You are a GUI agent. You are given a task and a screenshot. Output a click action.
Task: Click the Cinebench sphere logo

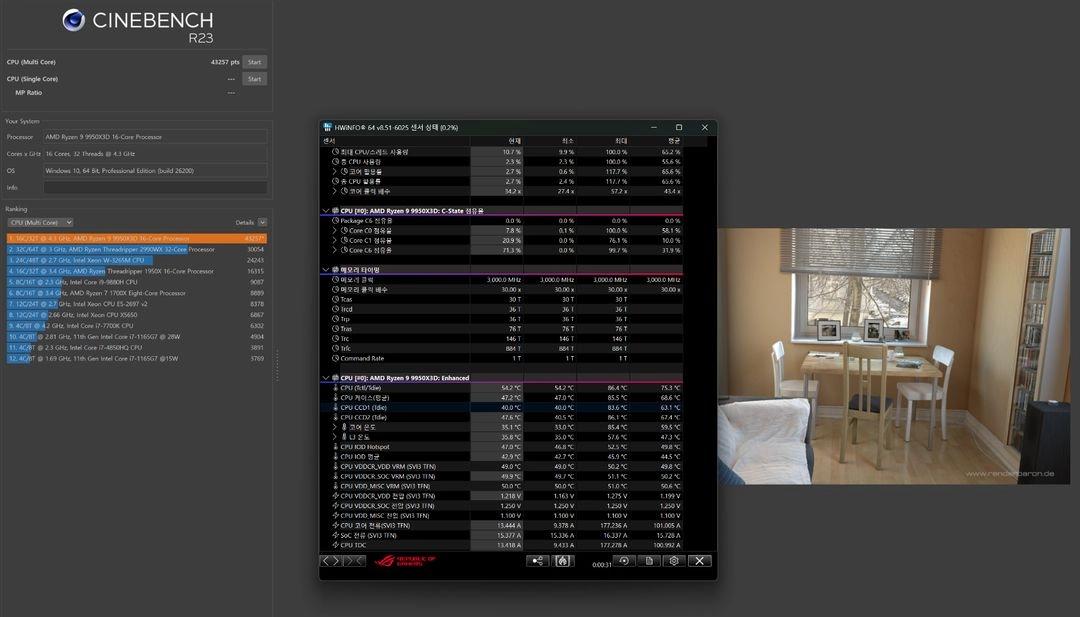point(73,20)
